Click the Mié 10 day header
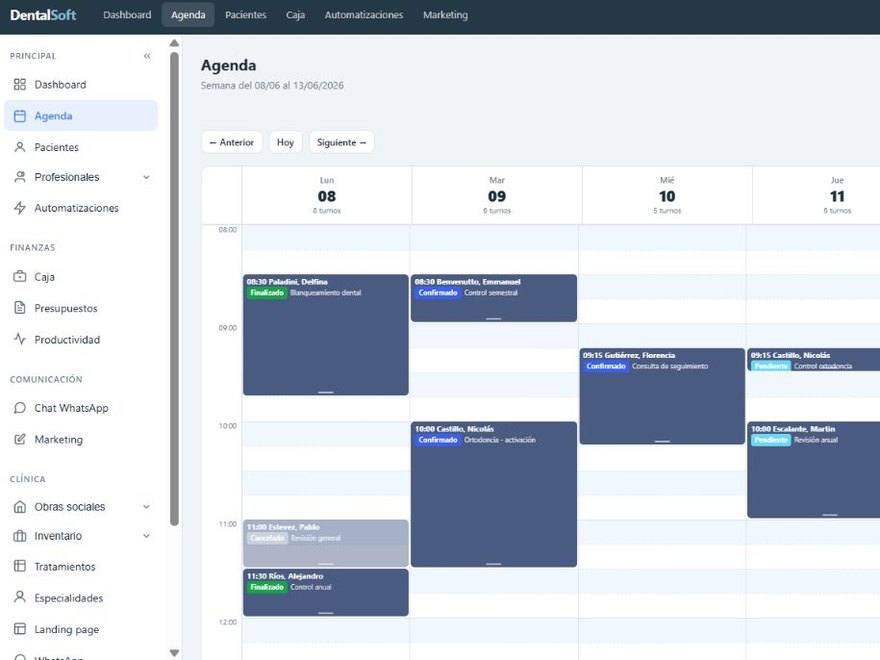Image resolution: width=880 pixels, height=660 pixels. click(667, 195)
